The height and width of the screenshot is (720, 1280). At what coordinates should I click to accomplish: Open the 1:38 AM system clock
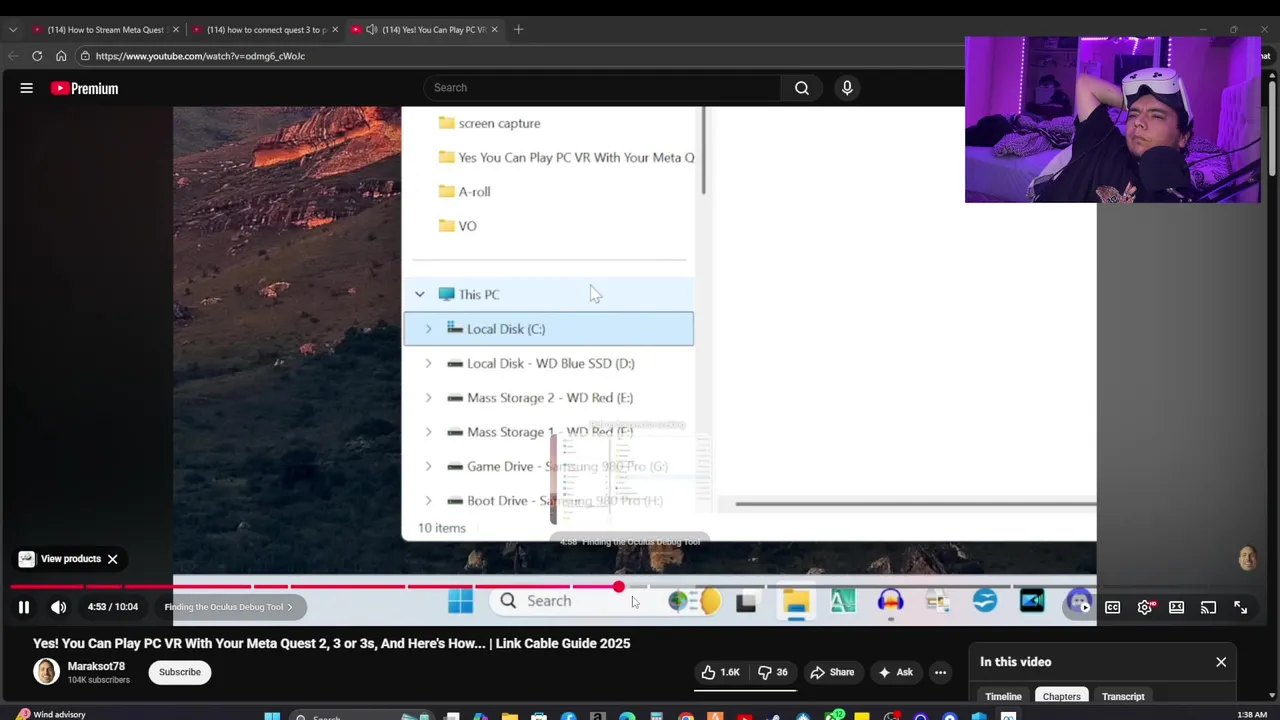pos(1252,714)
